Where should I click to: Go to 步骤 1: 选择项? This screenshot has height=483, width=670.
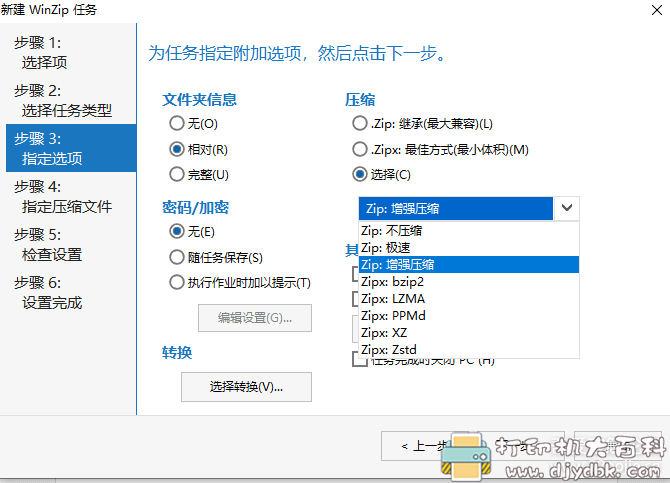tap(71, 52)
